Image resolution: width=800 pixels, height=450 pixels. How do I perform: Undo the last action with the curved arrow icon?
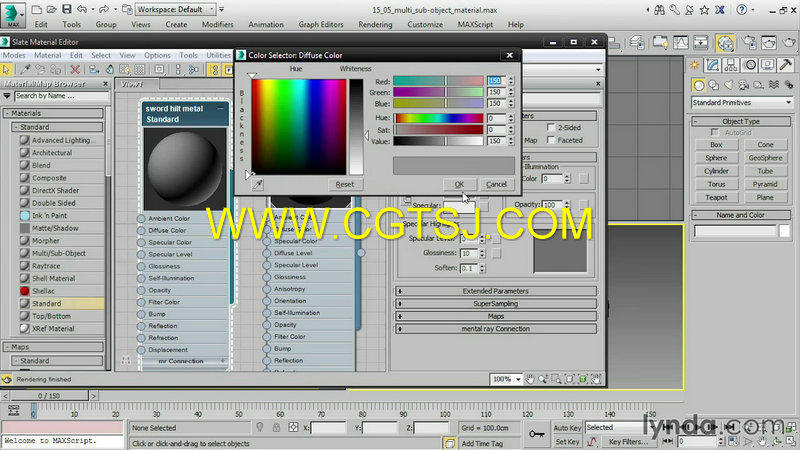(x=82, y=9)
